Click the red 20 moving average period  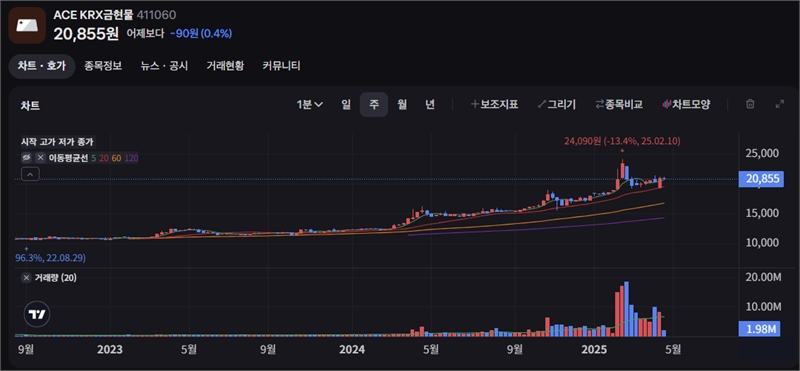[104, 158]
